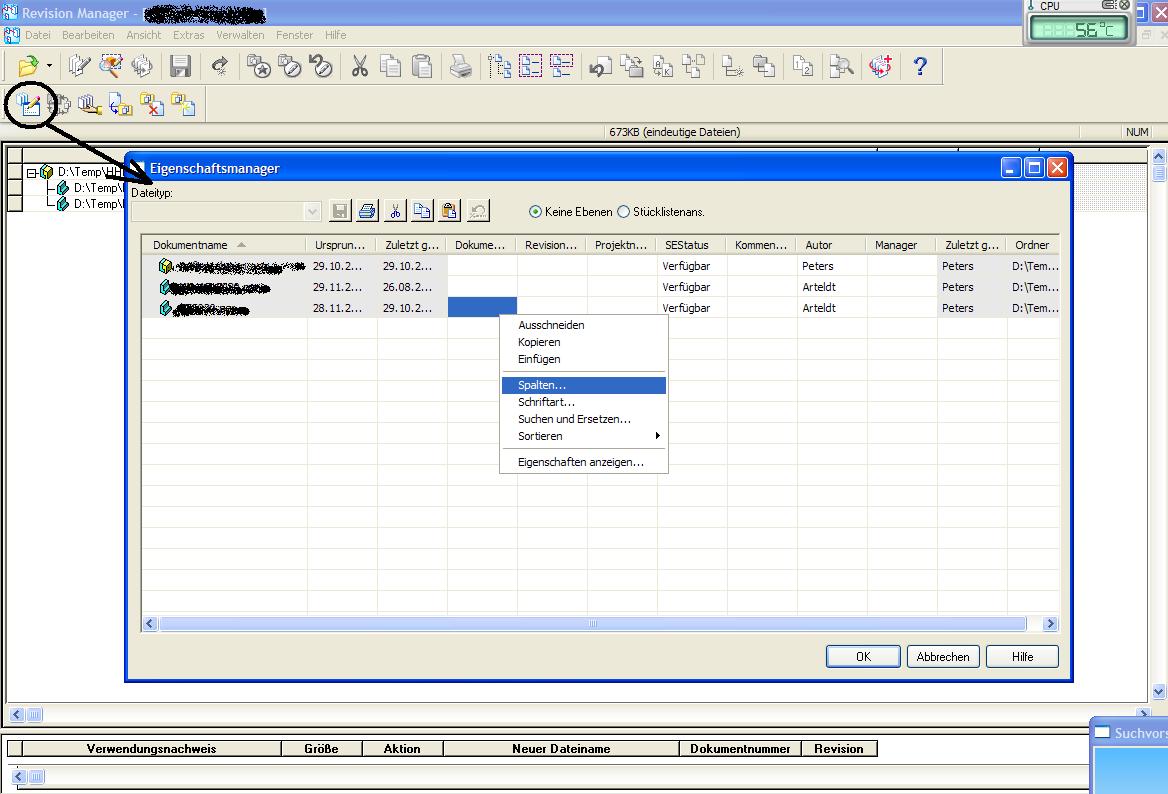Screen dimensions: 1168x794
Task: Choose Ausschneiden in the context menu
Action: pos(584,325)
